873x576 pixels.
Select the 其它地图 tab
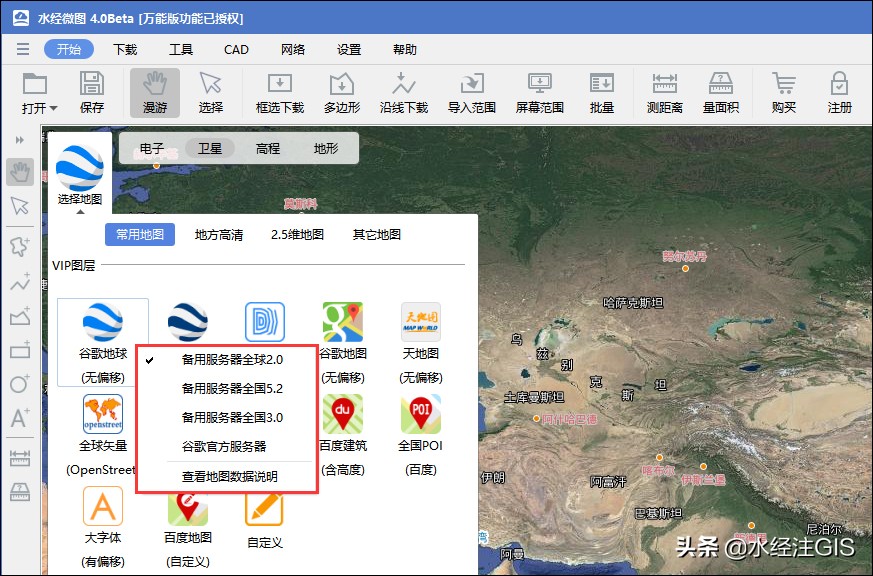pyautogui.click(x=377, y=234)
